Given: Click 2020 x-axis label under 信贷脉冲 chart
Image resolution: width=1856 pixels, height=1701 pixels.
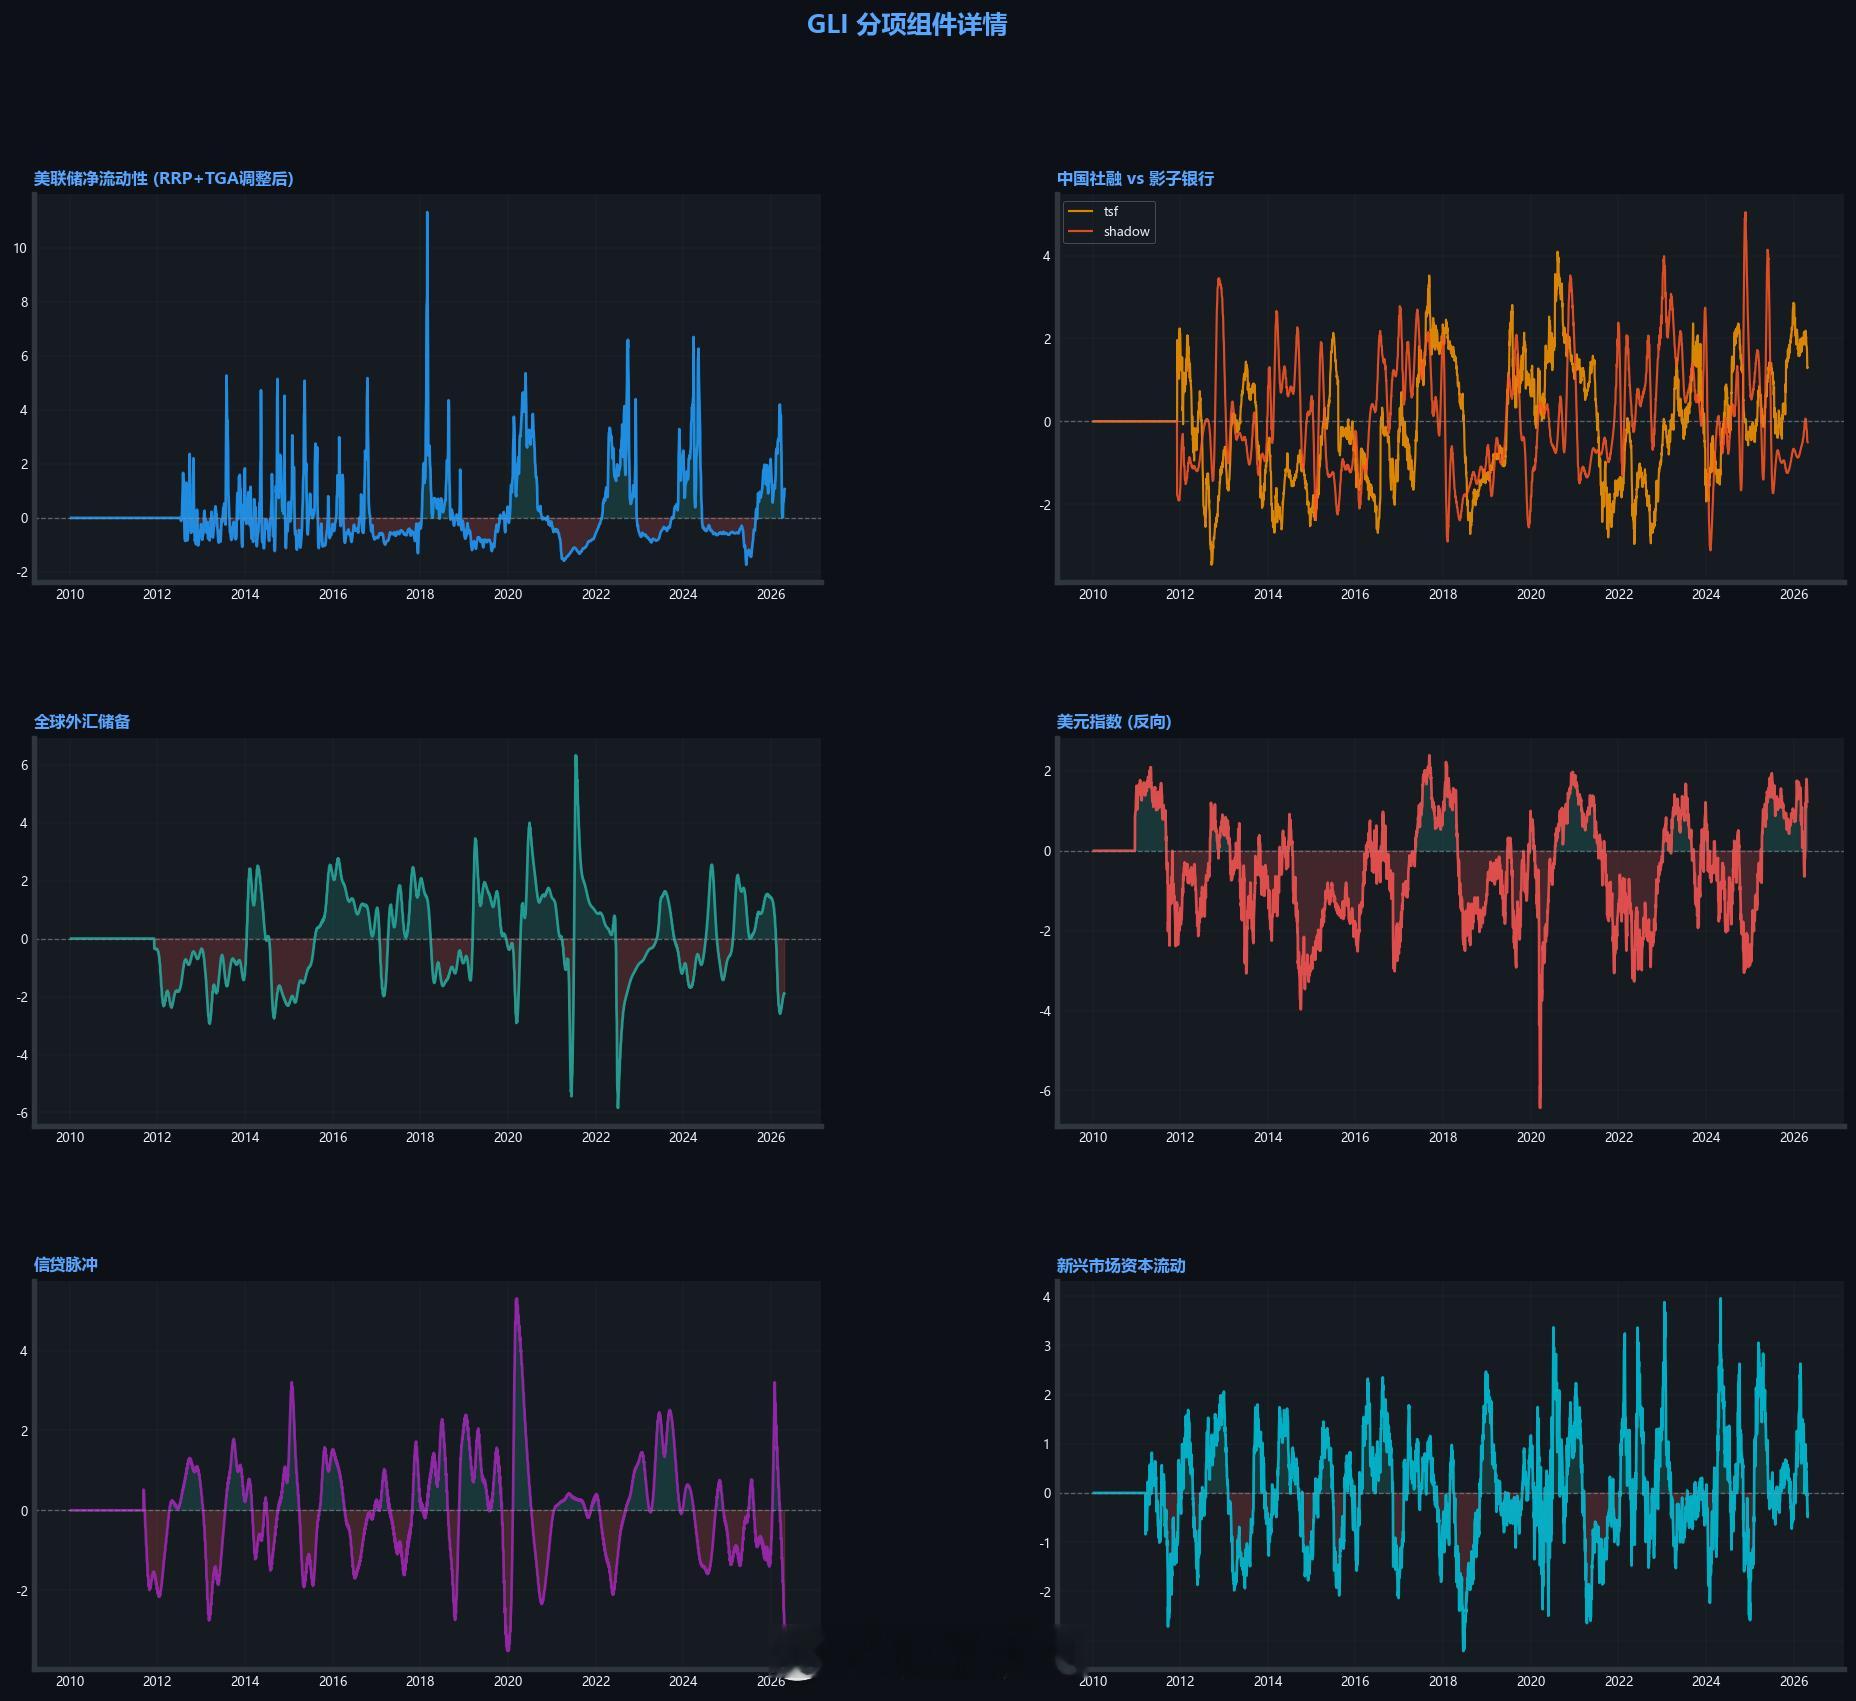Looking at the screenshot, I should [508, 1680].
